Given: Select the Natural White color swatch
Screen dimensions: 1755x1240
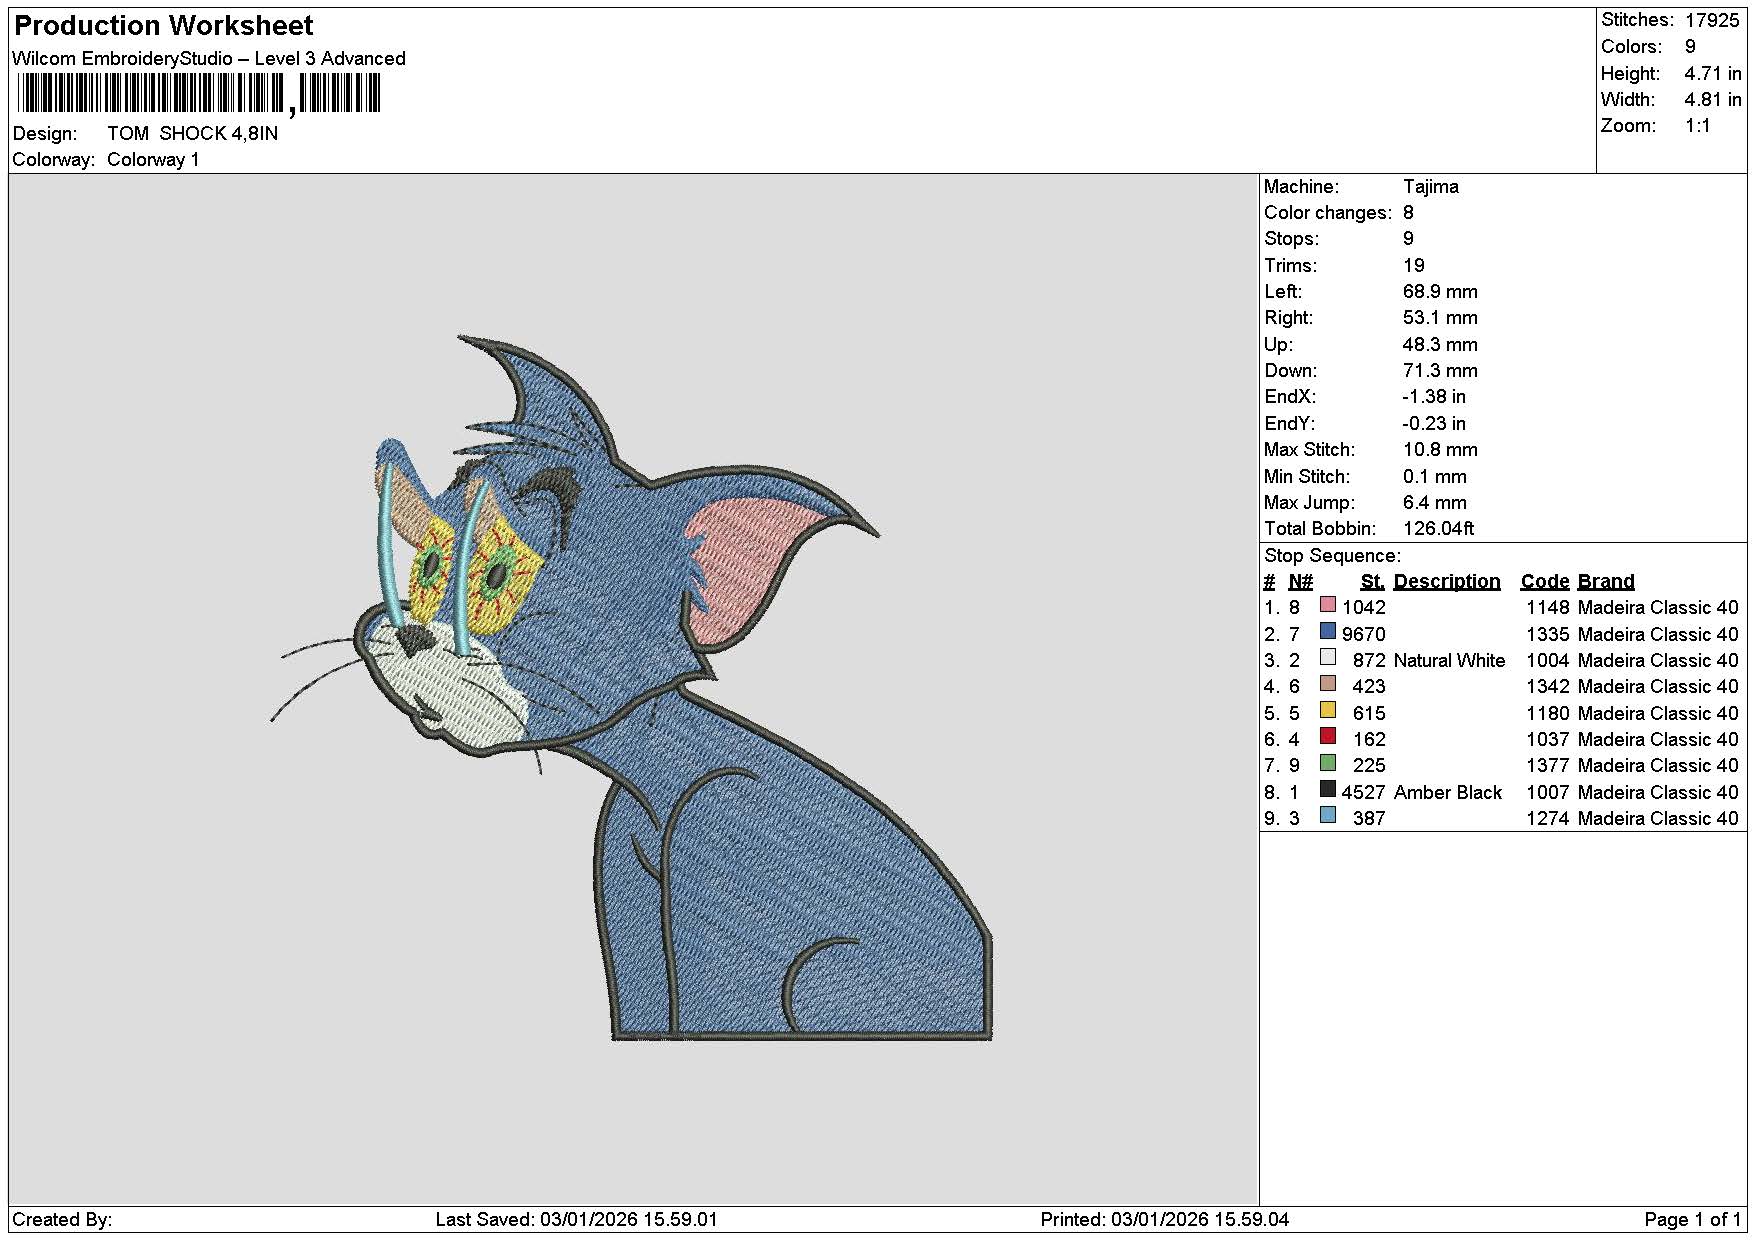Looking at the screenshot, I should pyautogui.click(x=1328, y=658).
